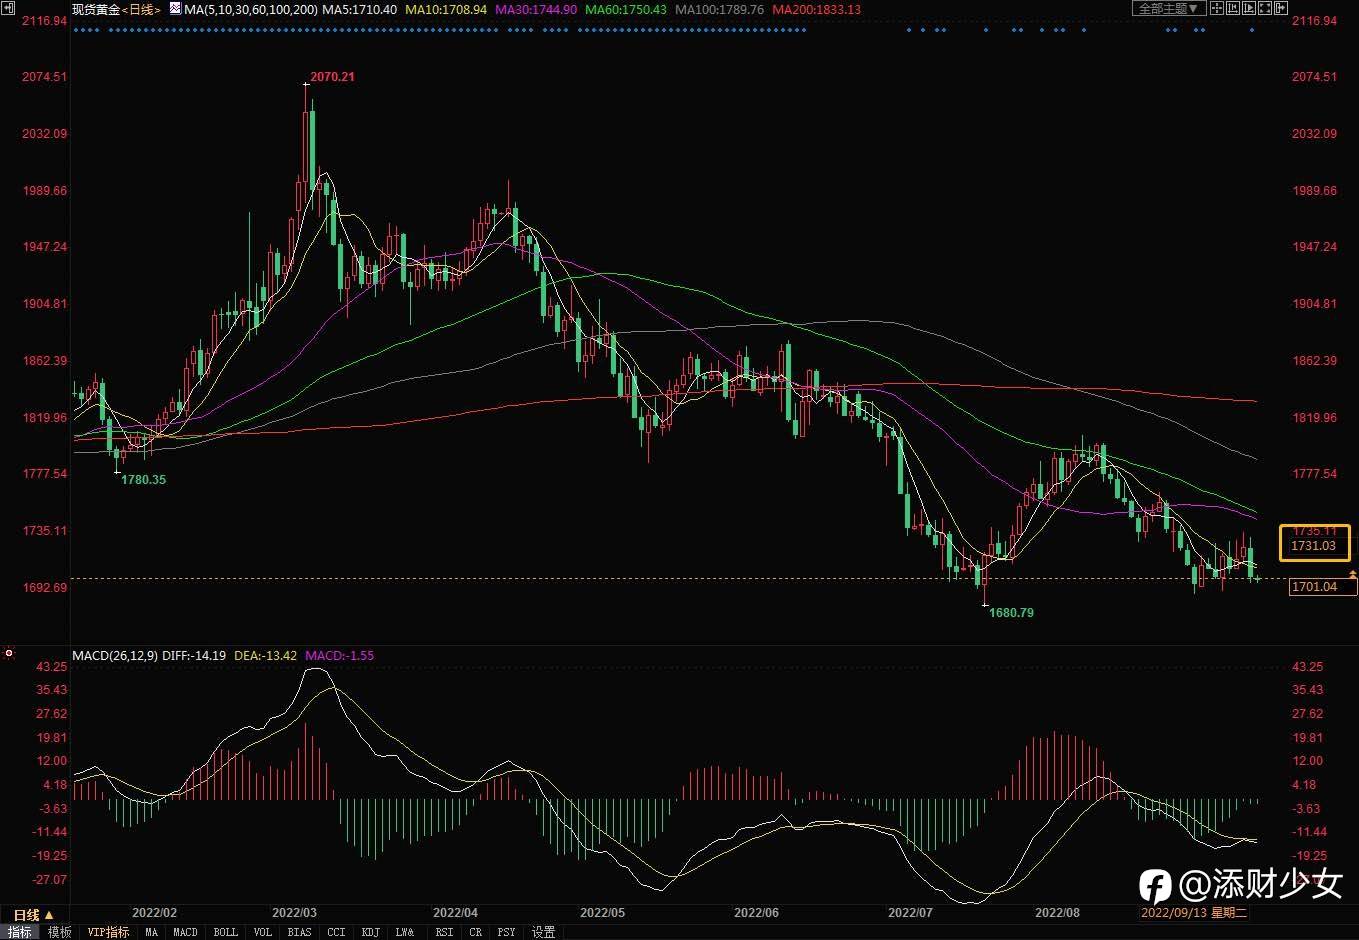This screenshot has width=1359, height=940.
Task: Click the red gear icon beside MACD panel
Action: (9, 653)
